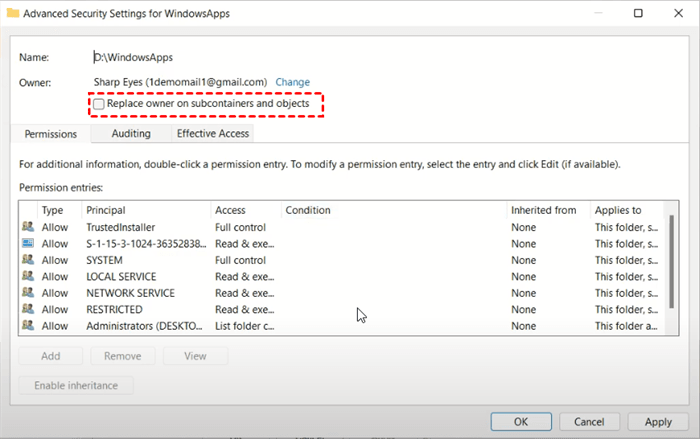Click the RESTRICTED row user icon
Image resolution: width=700 pixels, height=439 pixels.
pos(28,309)
